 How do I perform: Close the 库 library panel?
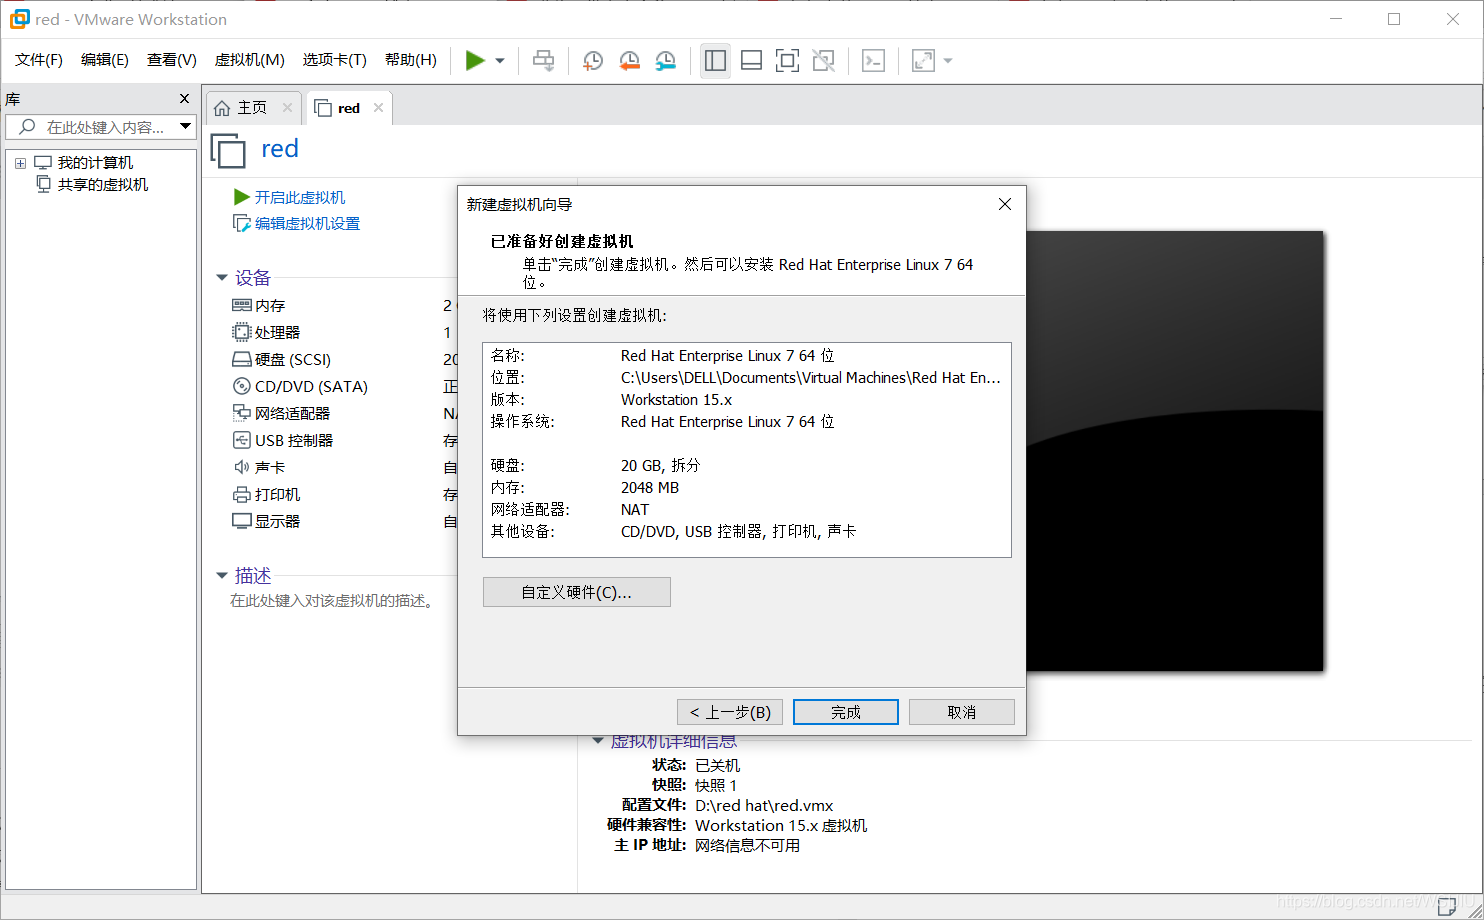(184, 99)
